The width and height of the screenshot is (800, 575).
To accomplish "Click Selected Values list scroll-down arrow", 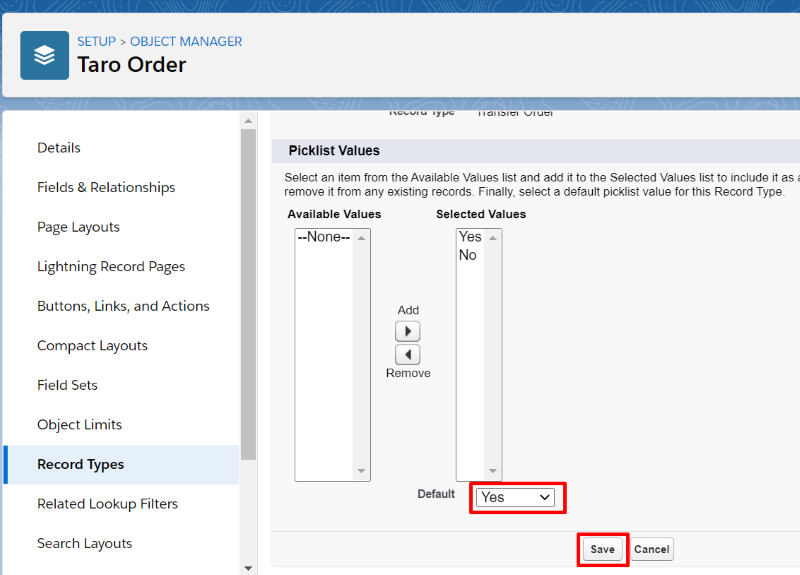I will coord(493,471).
